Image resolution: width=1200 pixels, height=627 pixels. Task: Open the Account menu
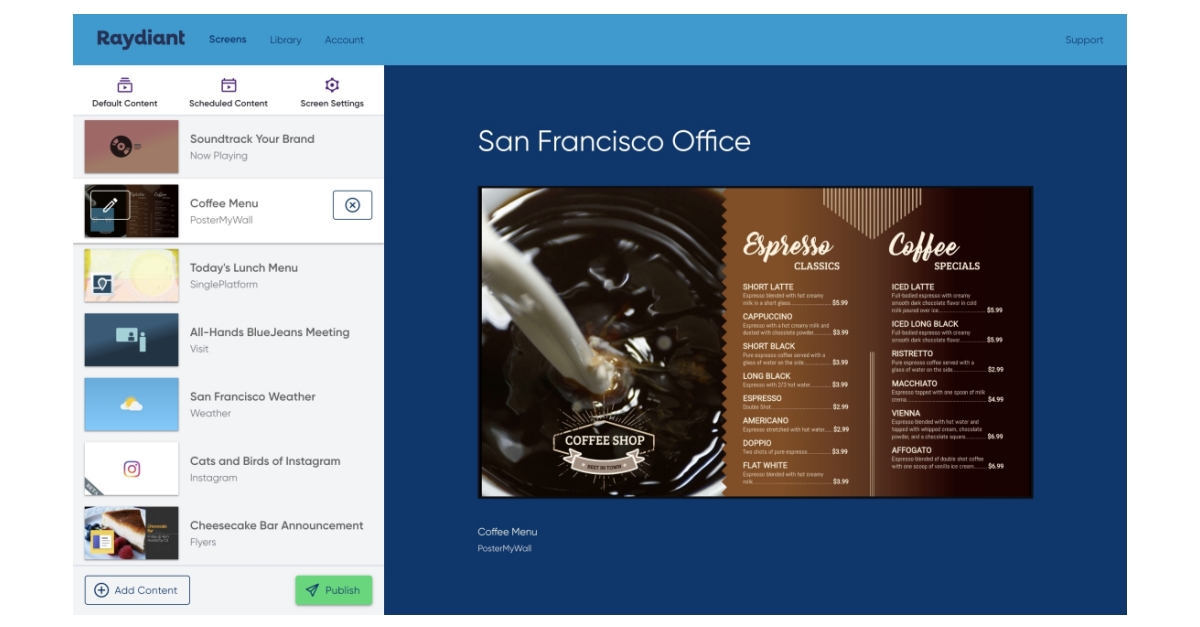point(344,40)
